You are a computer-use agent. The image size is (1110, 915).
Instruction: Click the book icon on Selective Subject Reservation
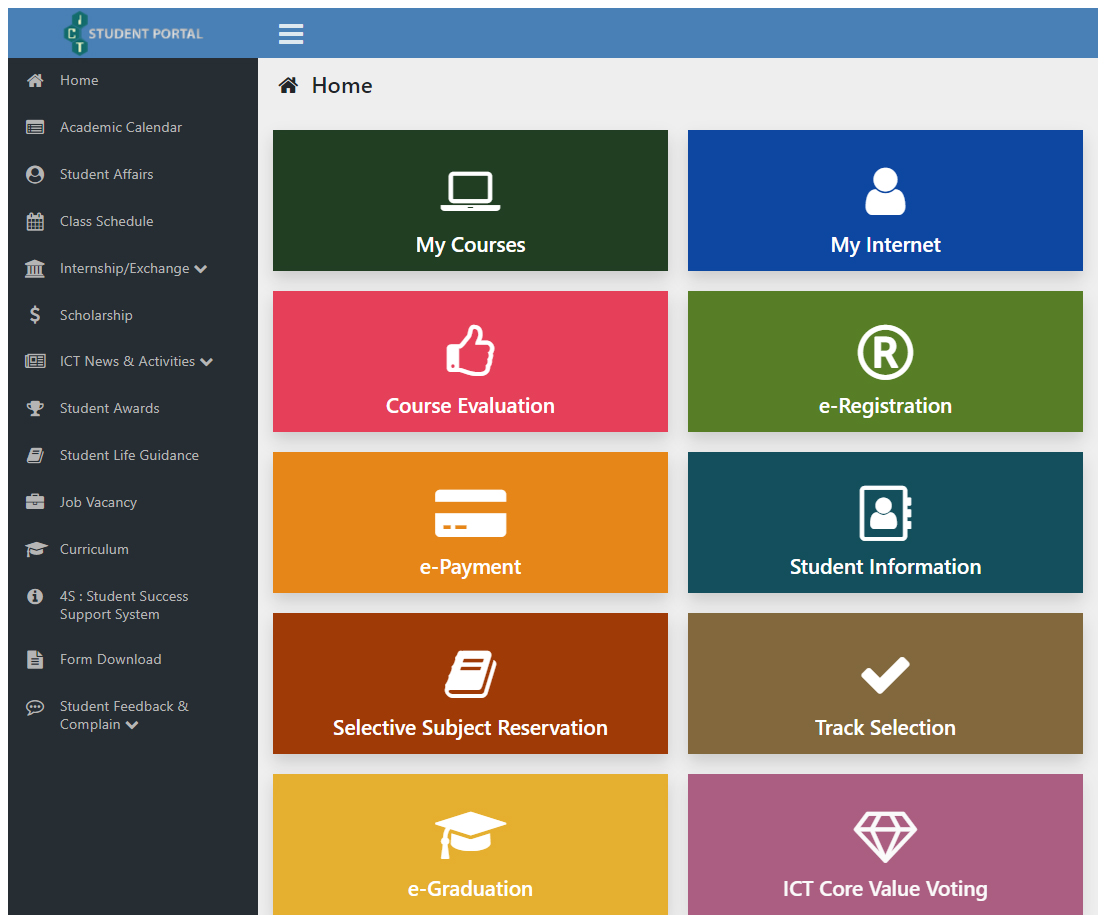pos(470,674)
